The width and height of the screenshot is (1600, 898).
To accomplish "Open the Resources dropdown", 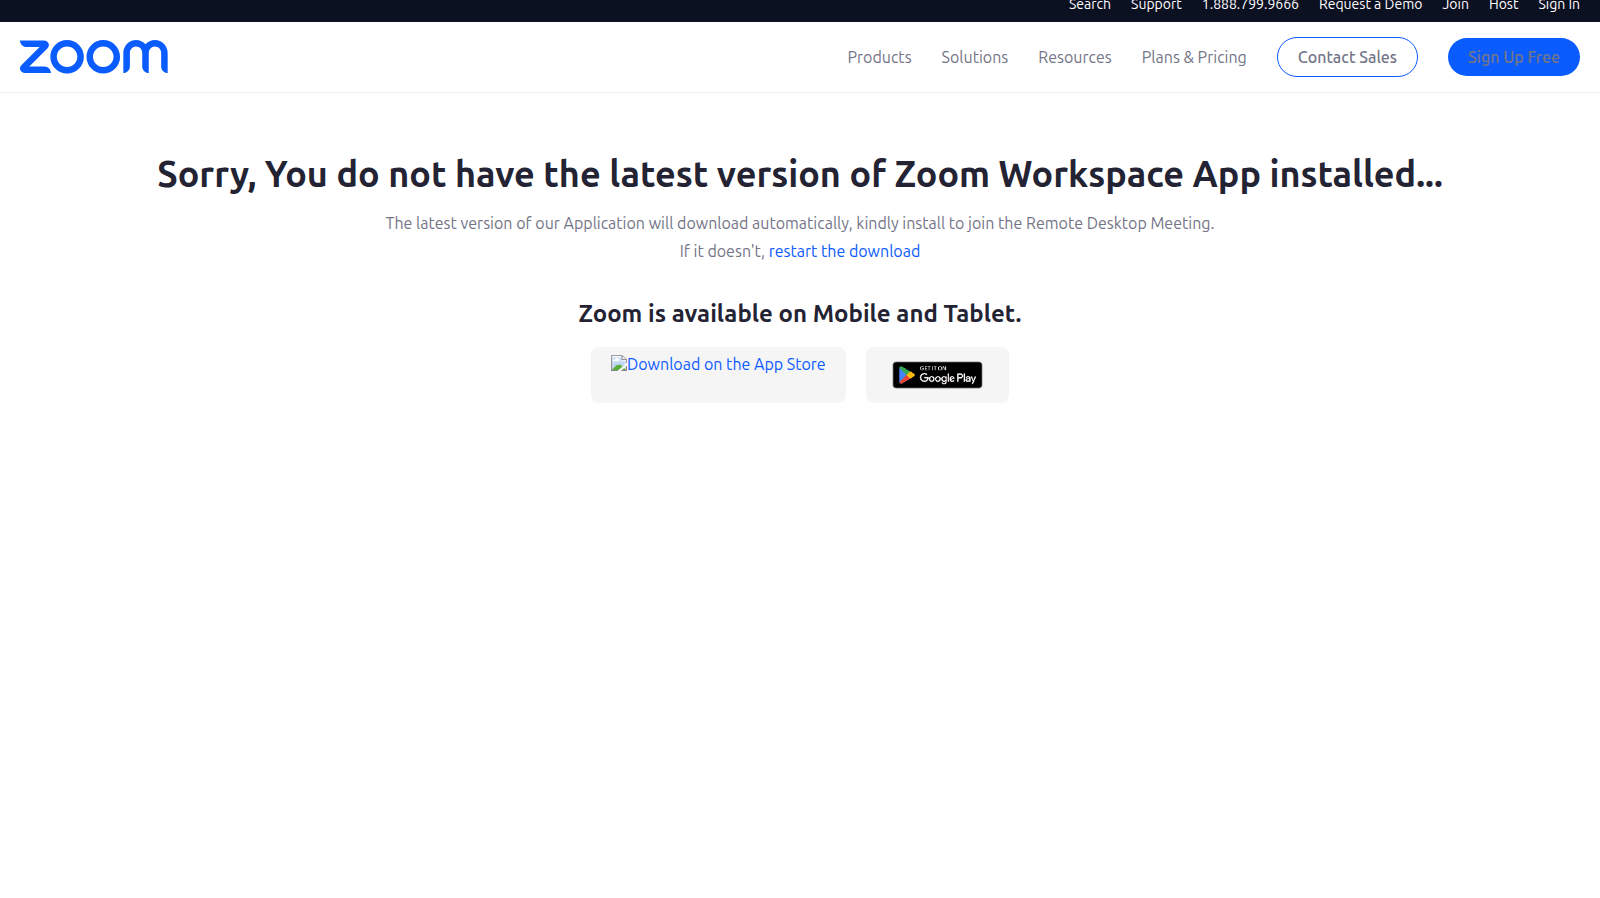I will [1074, 57].
